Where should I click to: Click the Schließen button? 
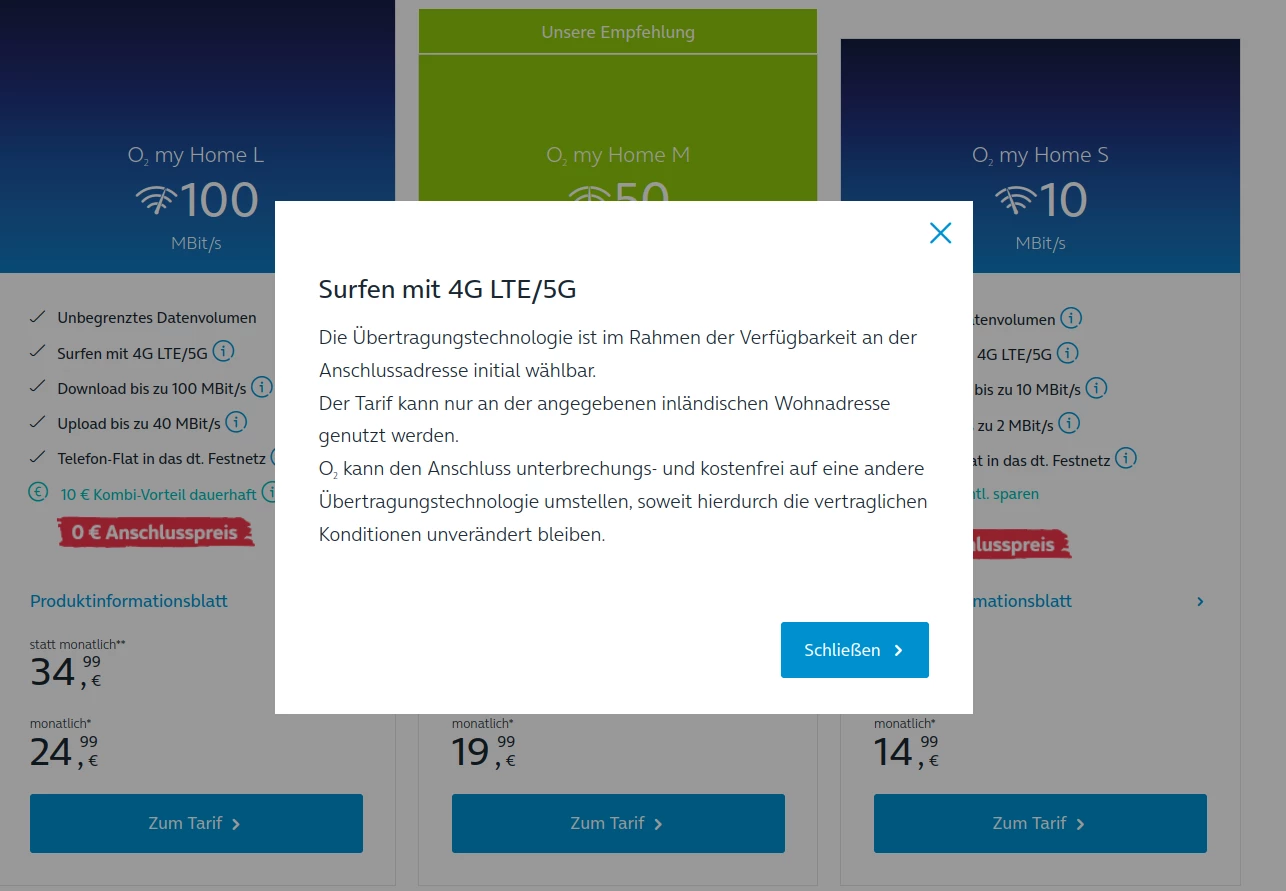click(855, 650)
